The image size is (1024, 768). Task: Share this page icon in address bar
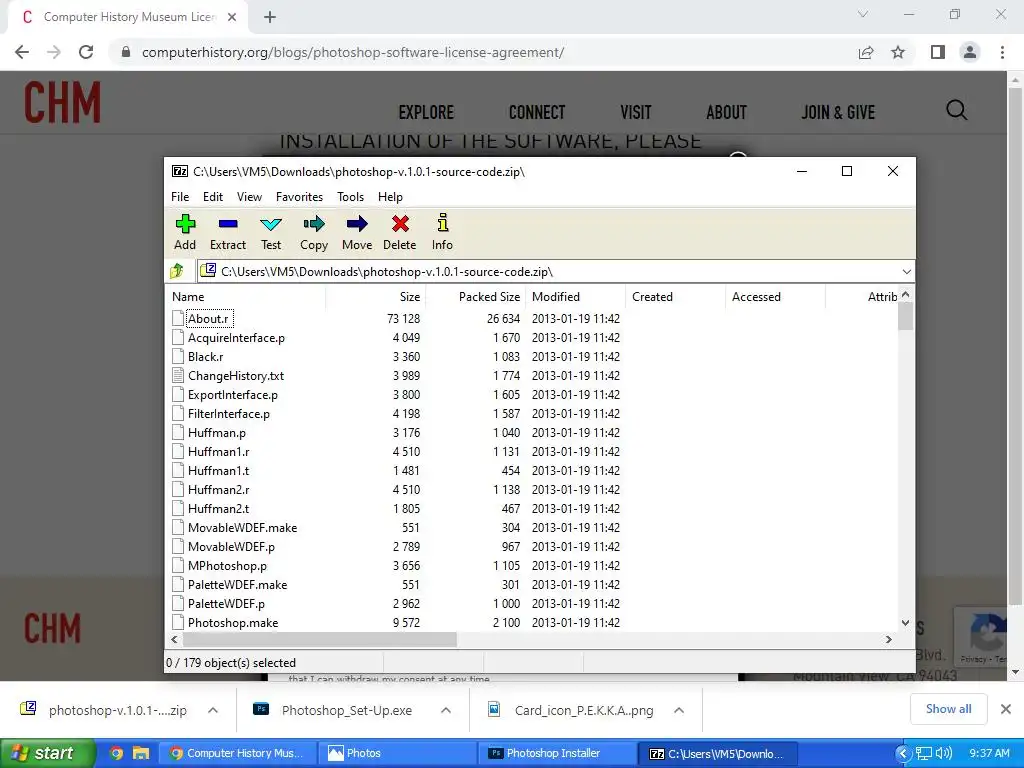pos(866,52)
